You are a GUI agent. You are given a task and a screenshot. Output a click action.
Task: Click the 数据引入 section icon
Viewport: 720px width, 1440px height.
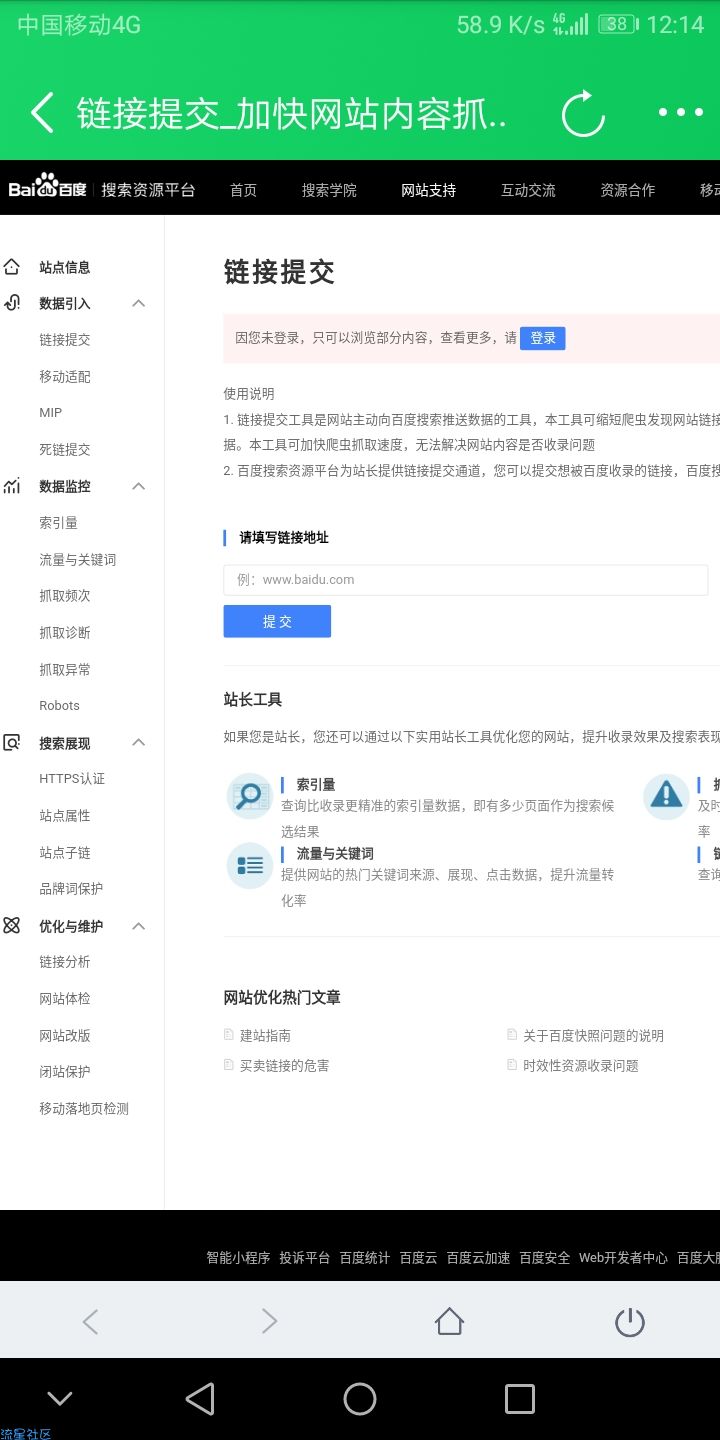click(x=12, y=303)
